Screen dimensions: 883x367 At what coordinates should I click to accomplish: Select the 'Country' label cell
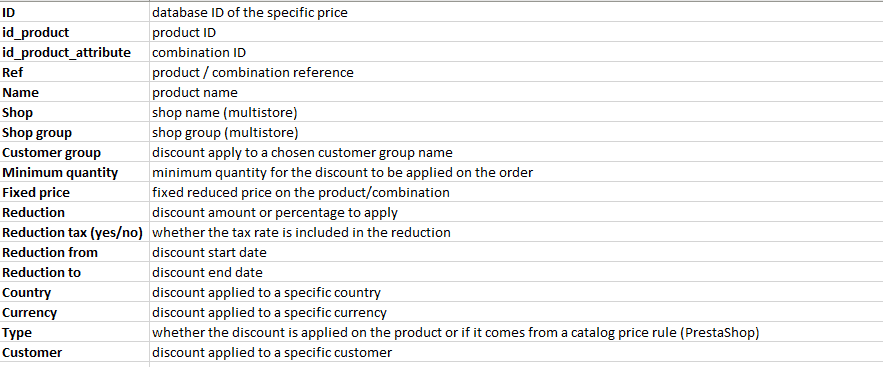click(74, 292)
